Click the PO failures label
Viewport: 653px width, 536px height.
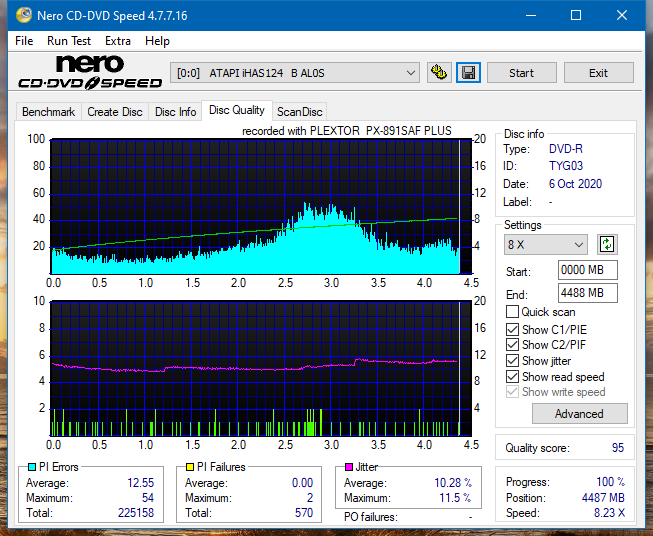pyautogui.click(x=371, y=517)
